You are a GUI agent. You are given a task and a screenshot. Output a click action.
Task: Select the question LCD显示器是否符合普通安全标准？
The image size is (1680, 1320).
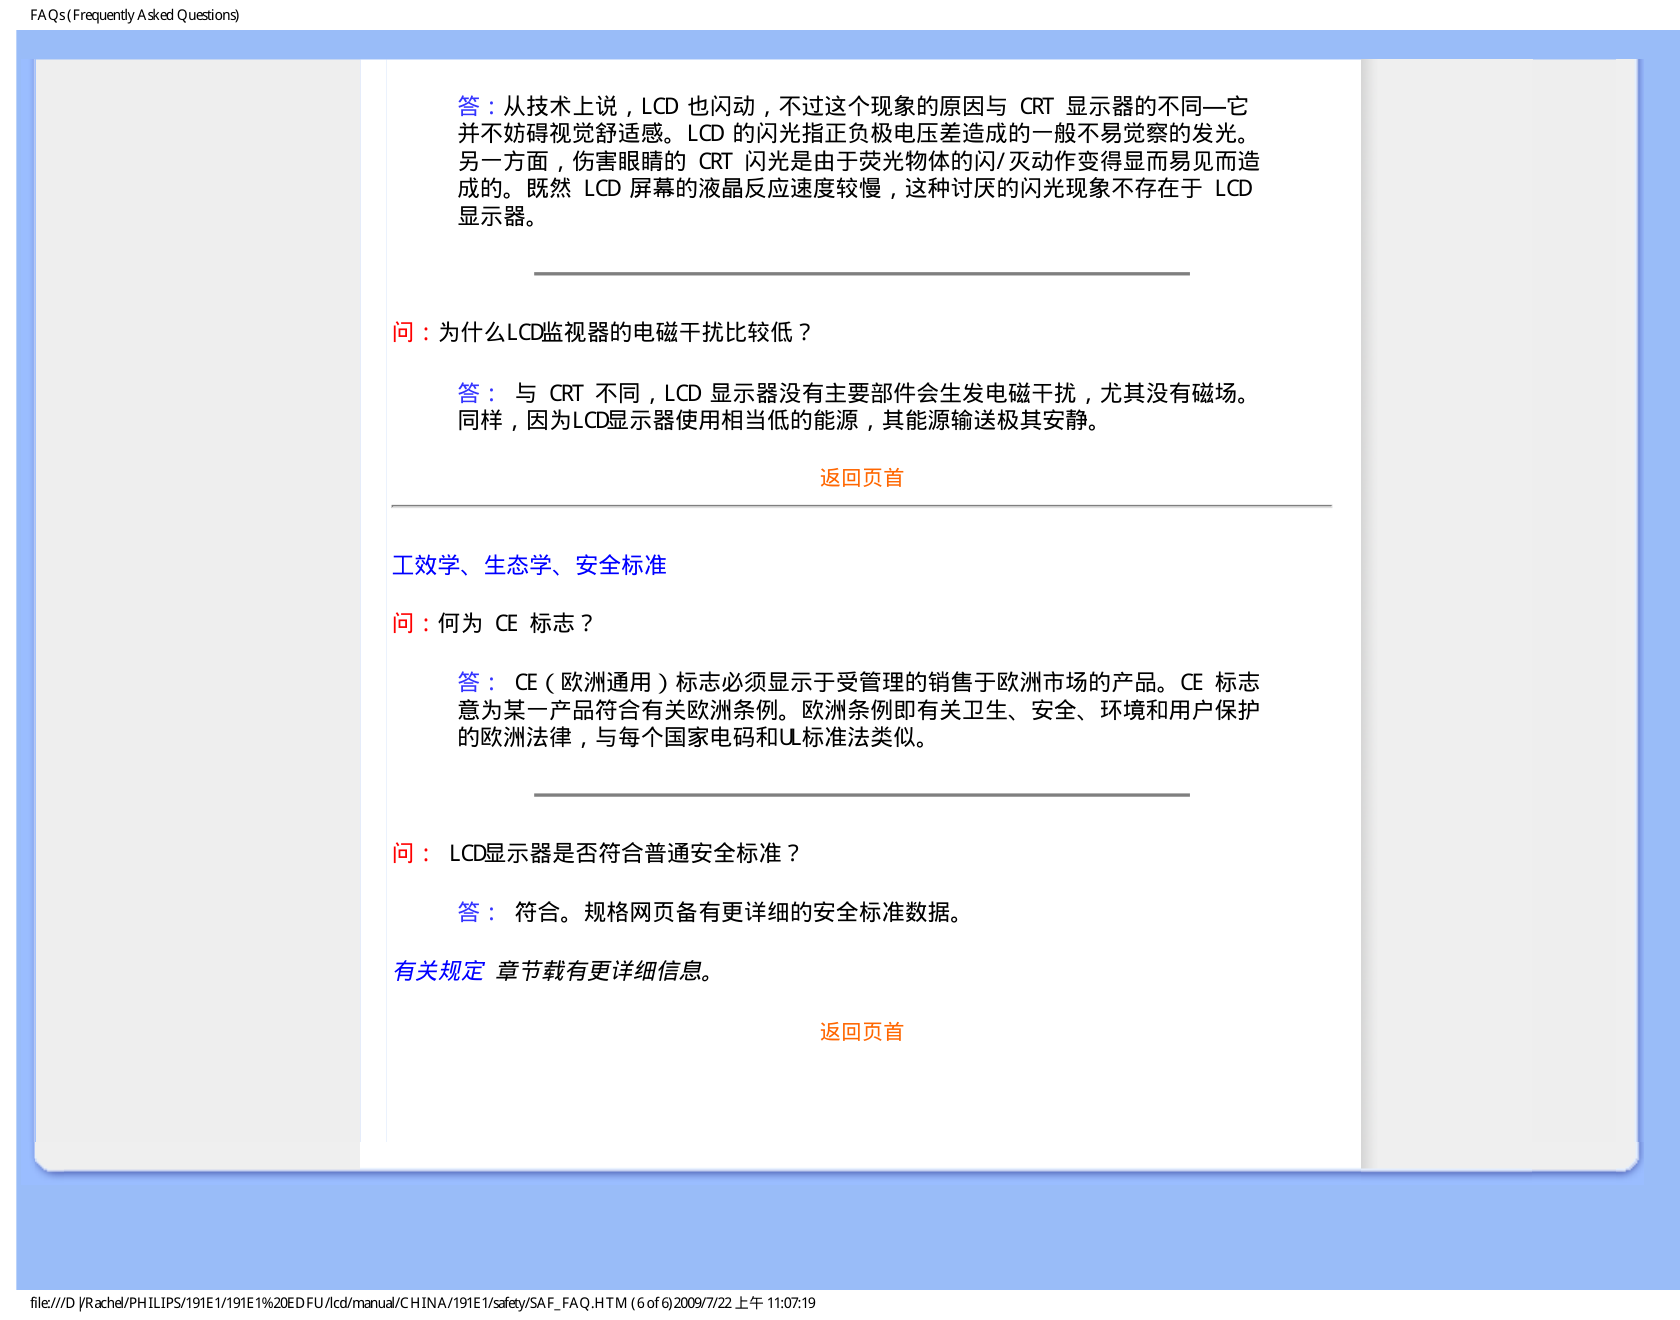(x=625, y=853)
